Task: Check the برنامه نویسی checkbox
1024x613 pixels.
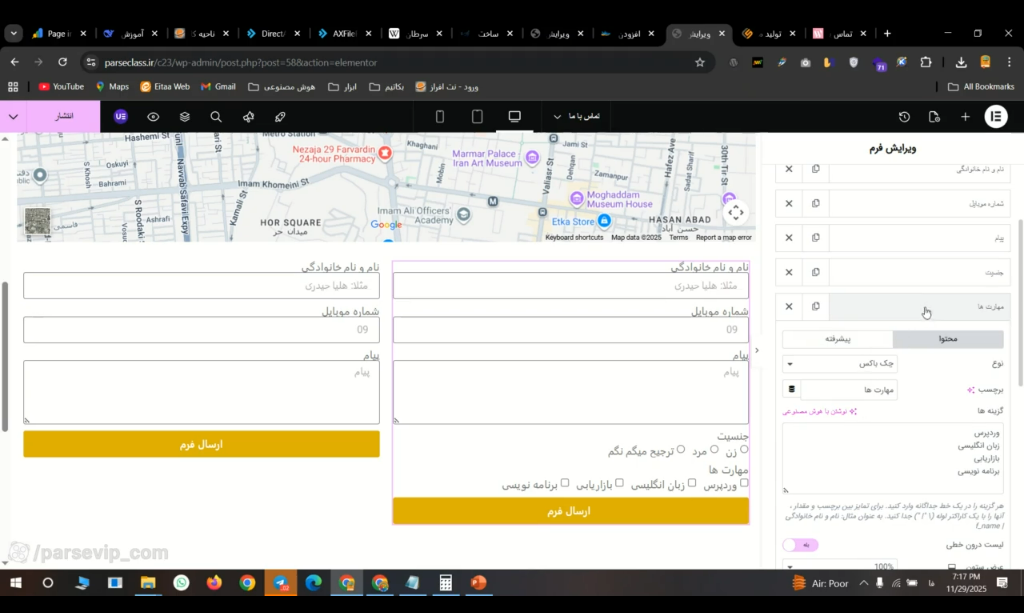Action: pyautogui.click(x=565, y=483)
